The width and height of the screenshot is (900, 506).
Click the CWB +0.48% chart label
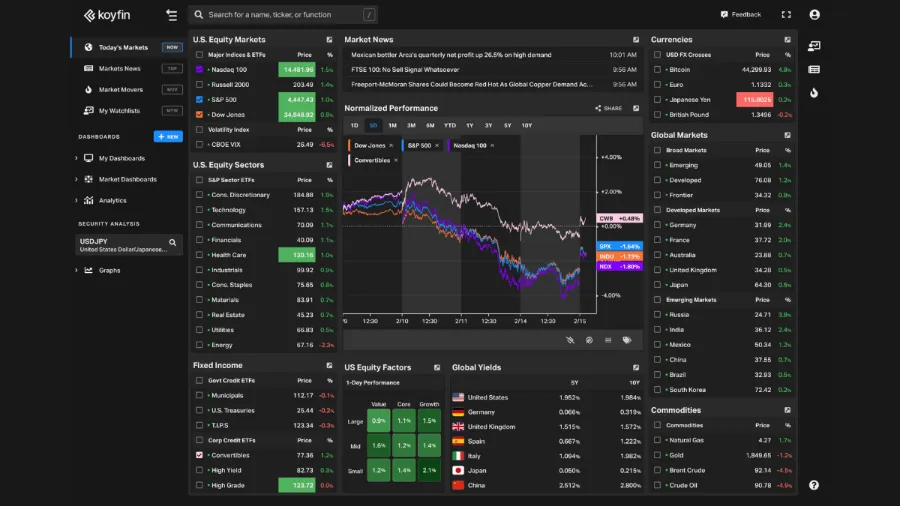(x=619, y=219)
